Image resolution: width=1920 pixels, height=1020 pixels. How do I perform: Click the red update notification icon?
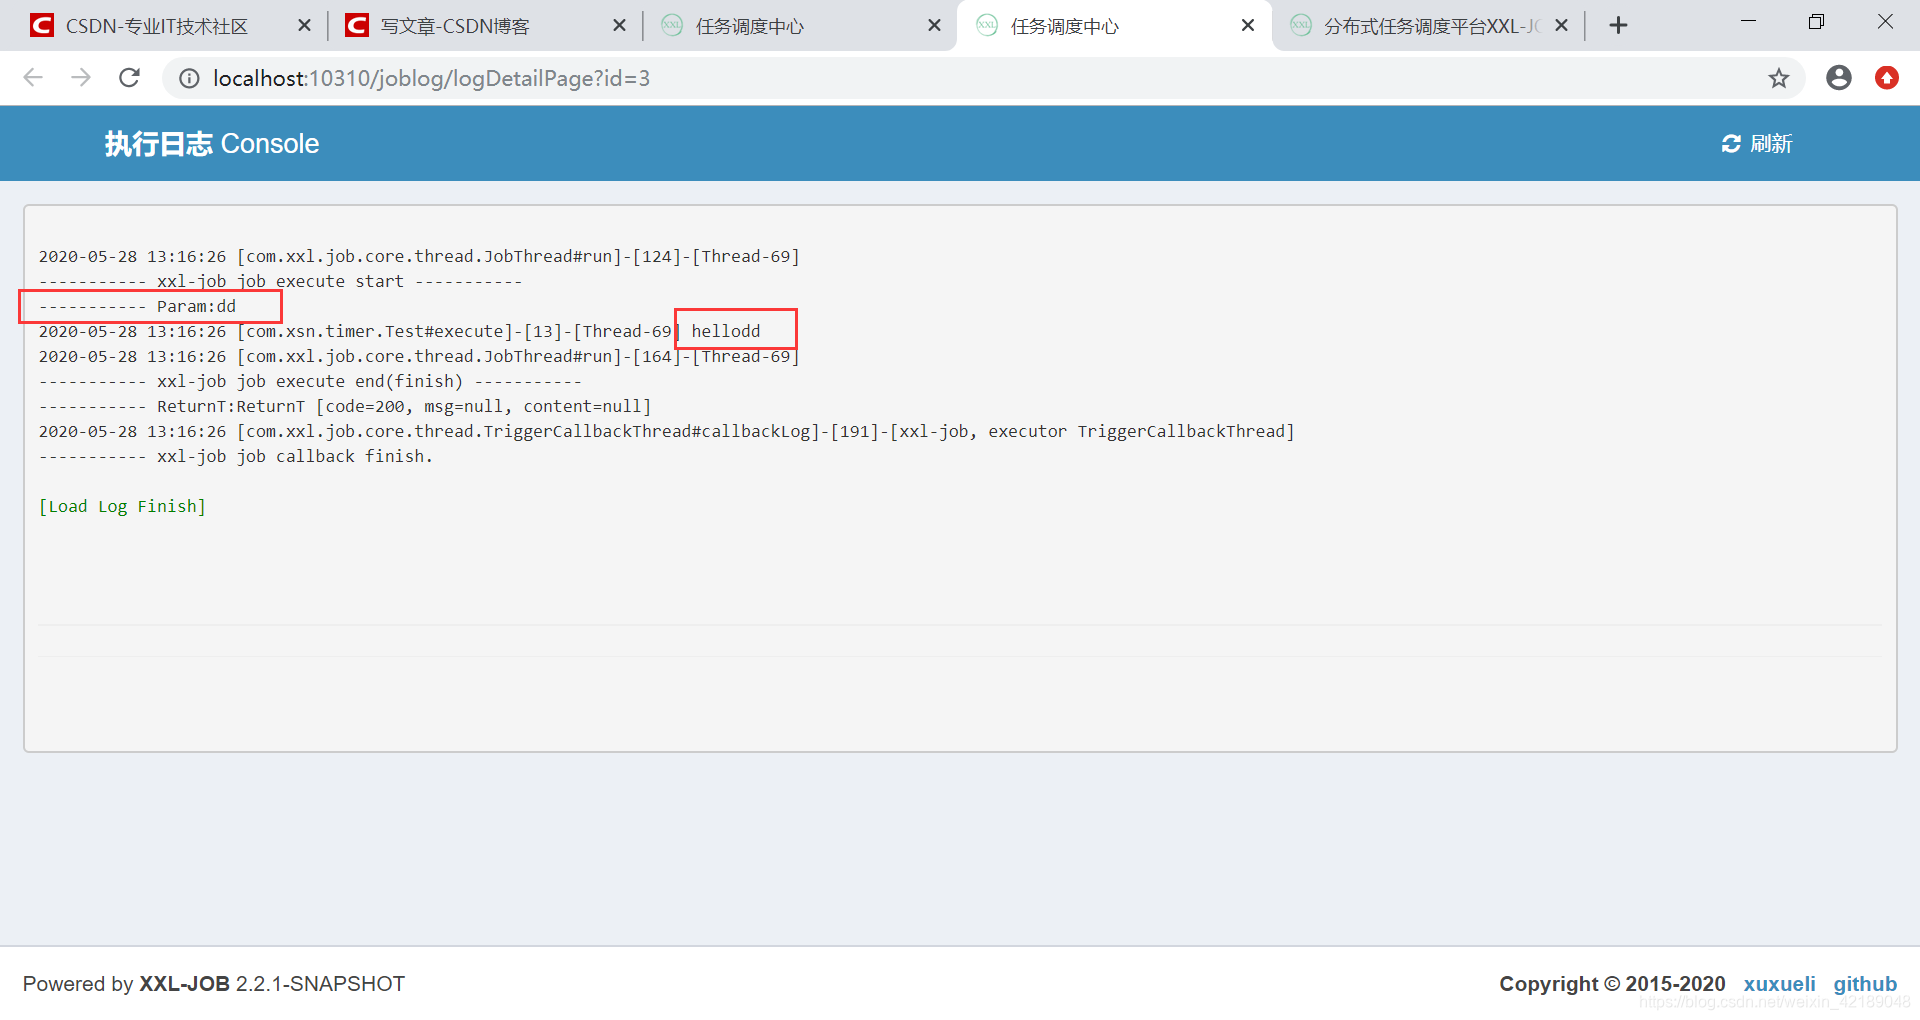(1886, 78)
